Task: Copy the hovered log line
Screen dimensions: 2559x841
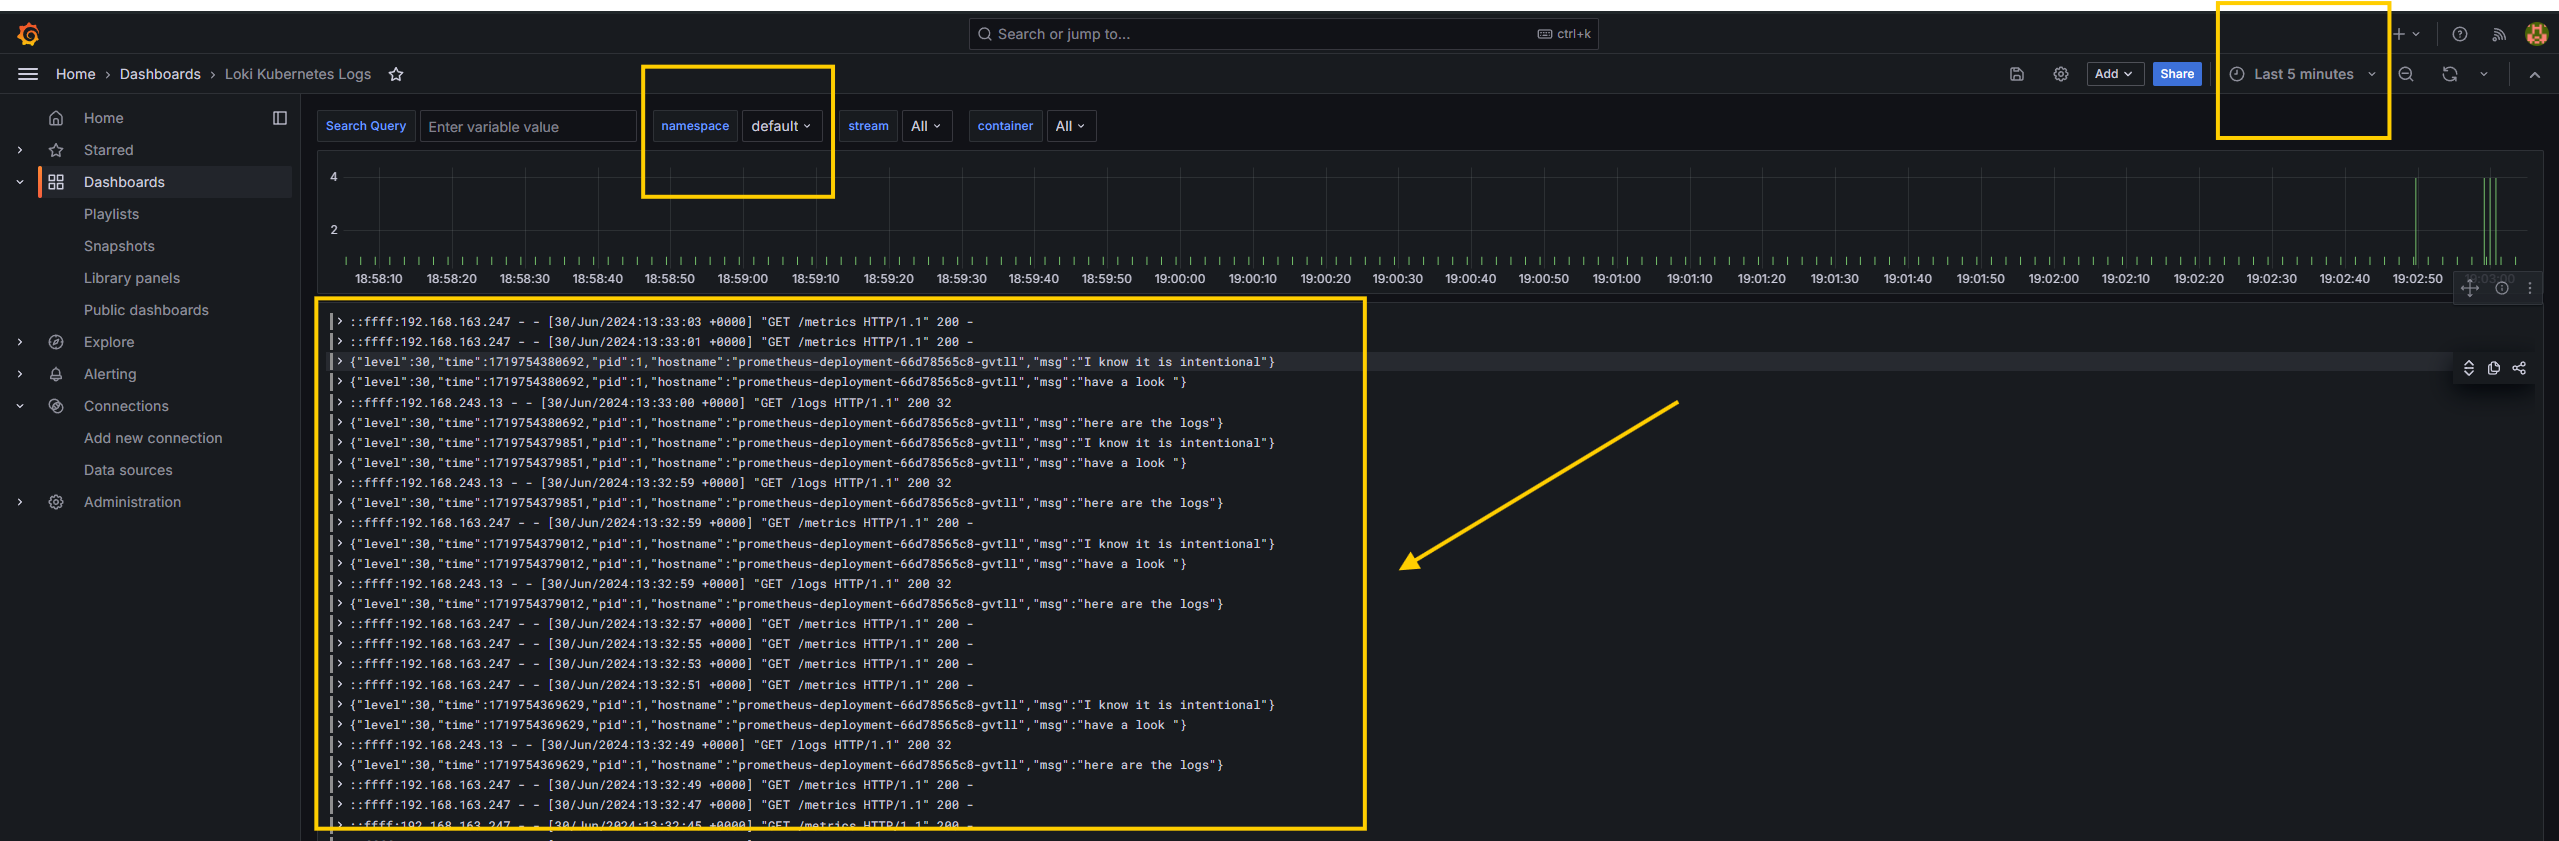Action: (2493, 368)
